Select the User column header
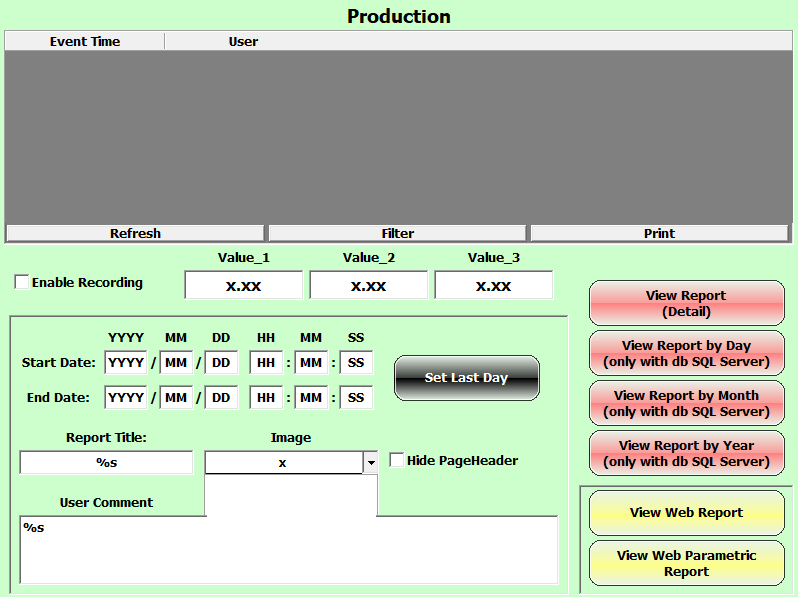 click(243, 41)
